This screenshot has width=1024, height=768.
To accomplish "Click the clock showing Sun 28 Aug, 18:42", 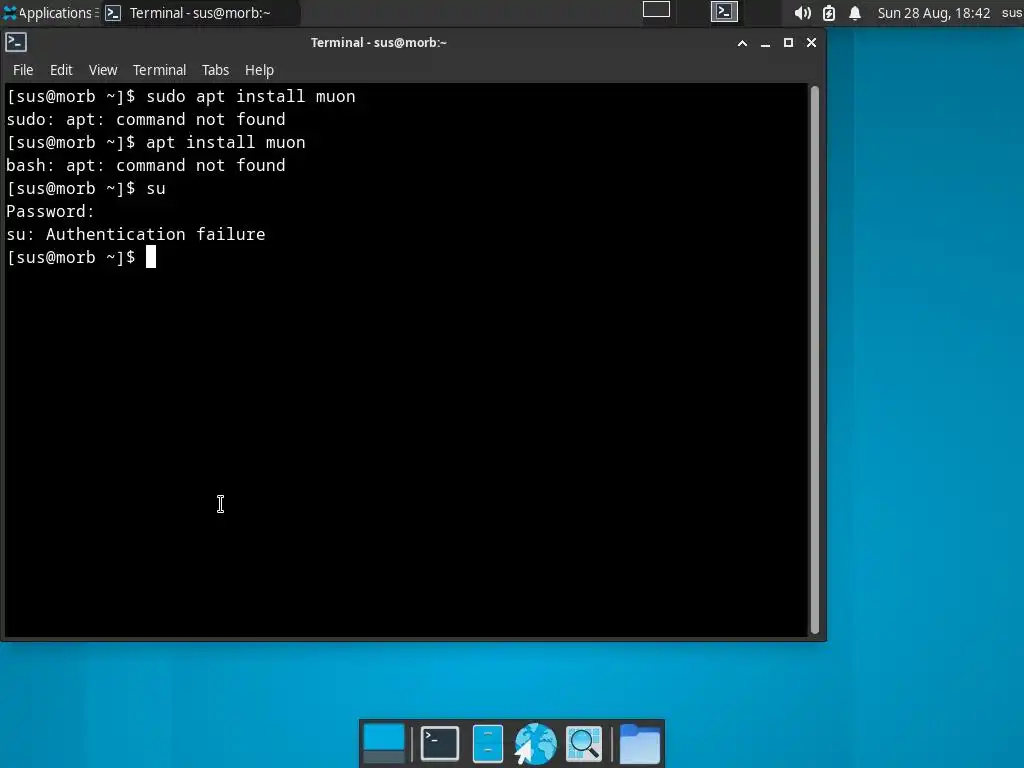I will coord(934,13).
